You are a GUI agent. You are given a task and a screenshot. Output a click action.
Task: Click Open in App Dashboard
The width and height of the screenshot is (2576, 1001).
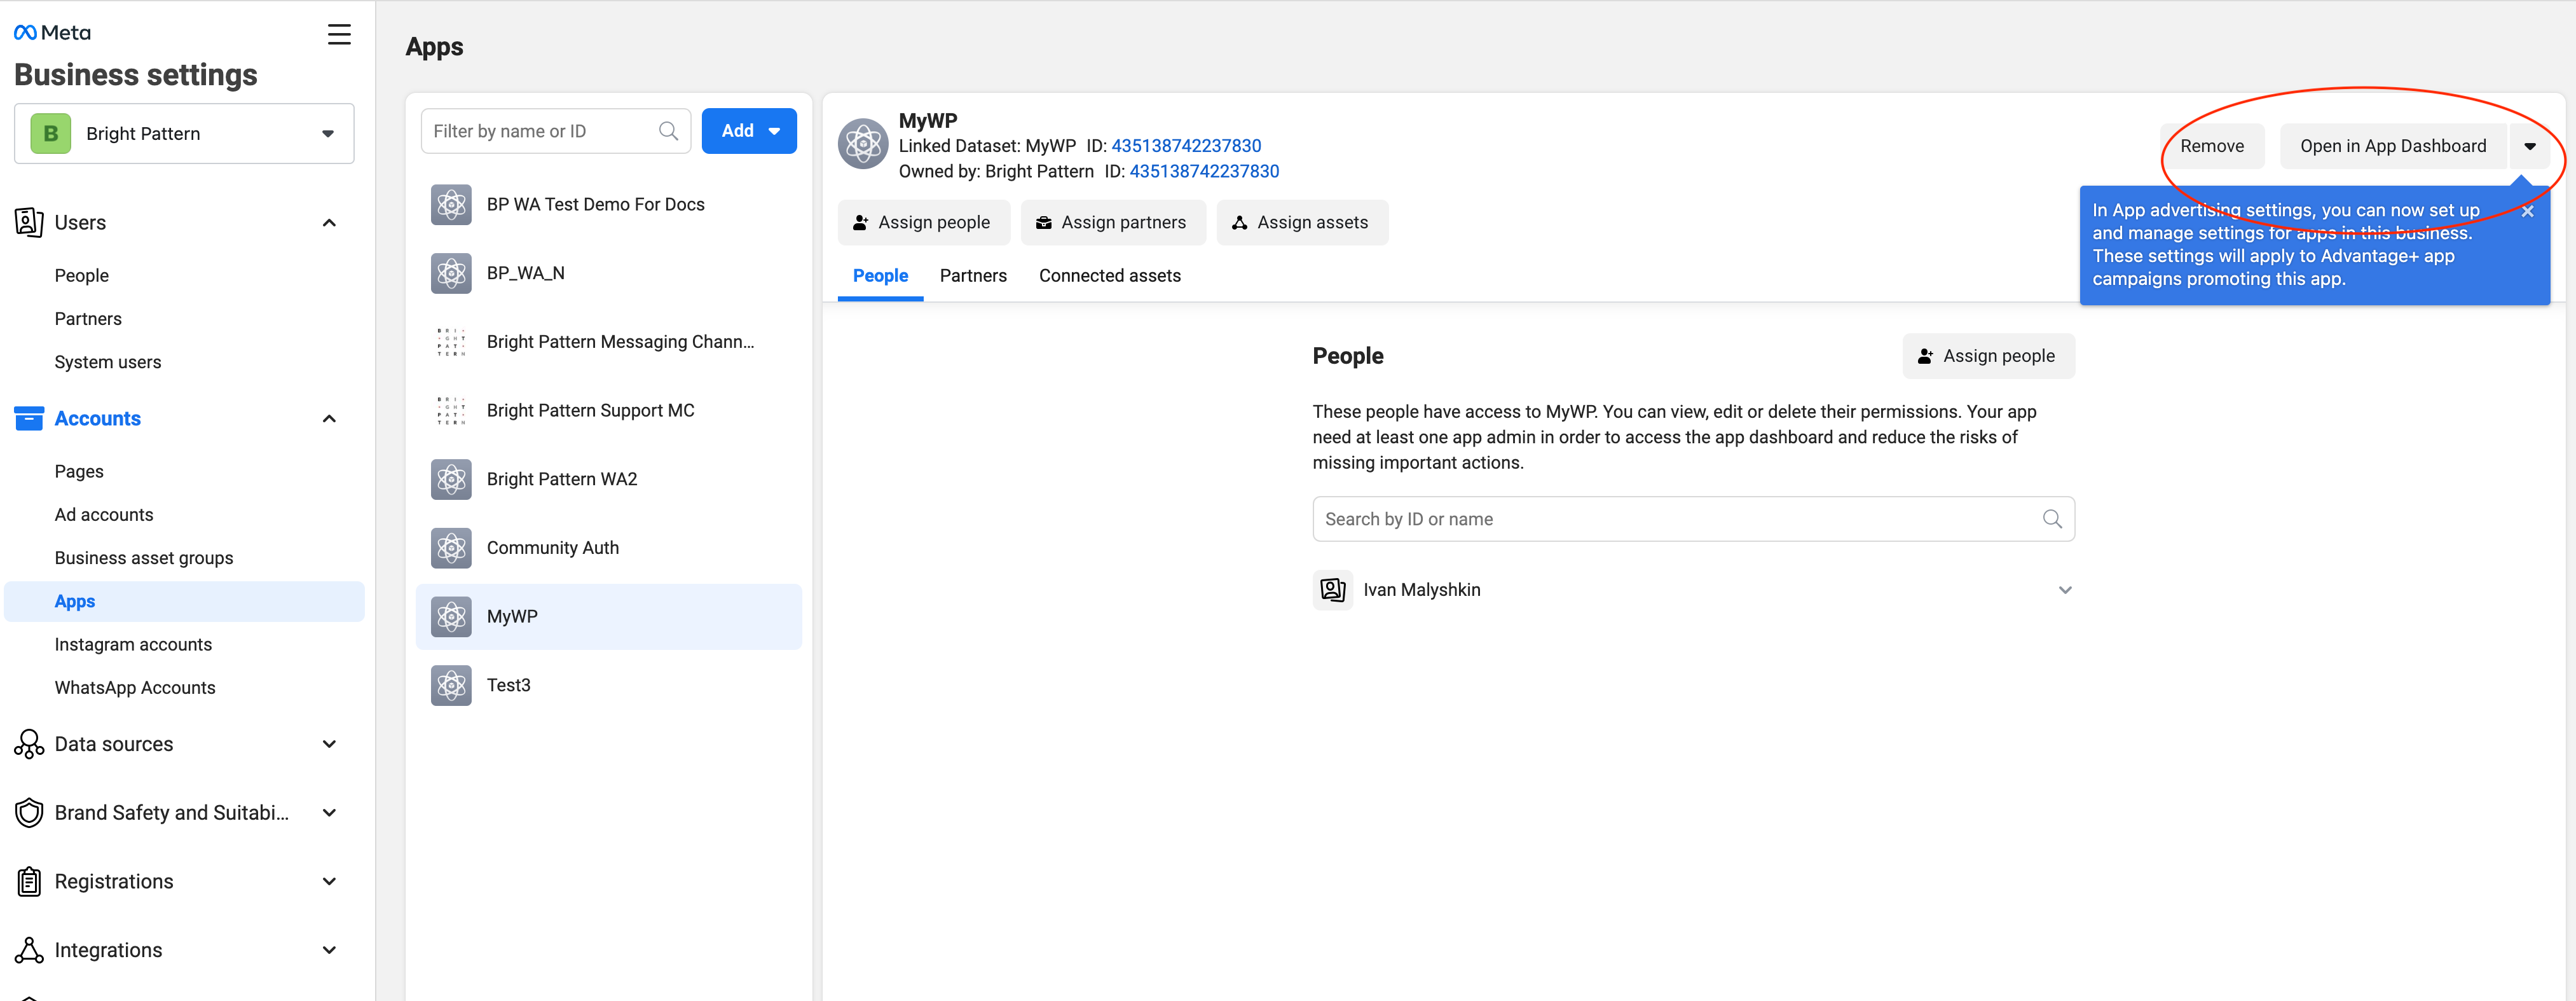pyautogui.click(x=2393, y=146)
